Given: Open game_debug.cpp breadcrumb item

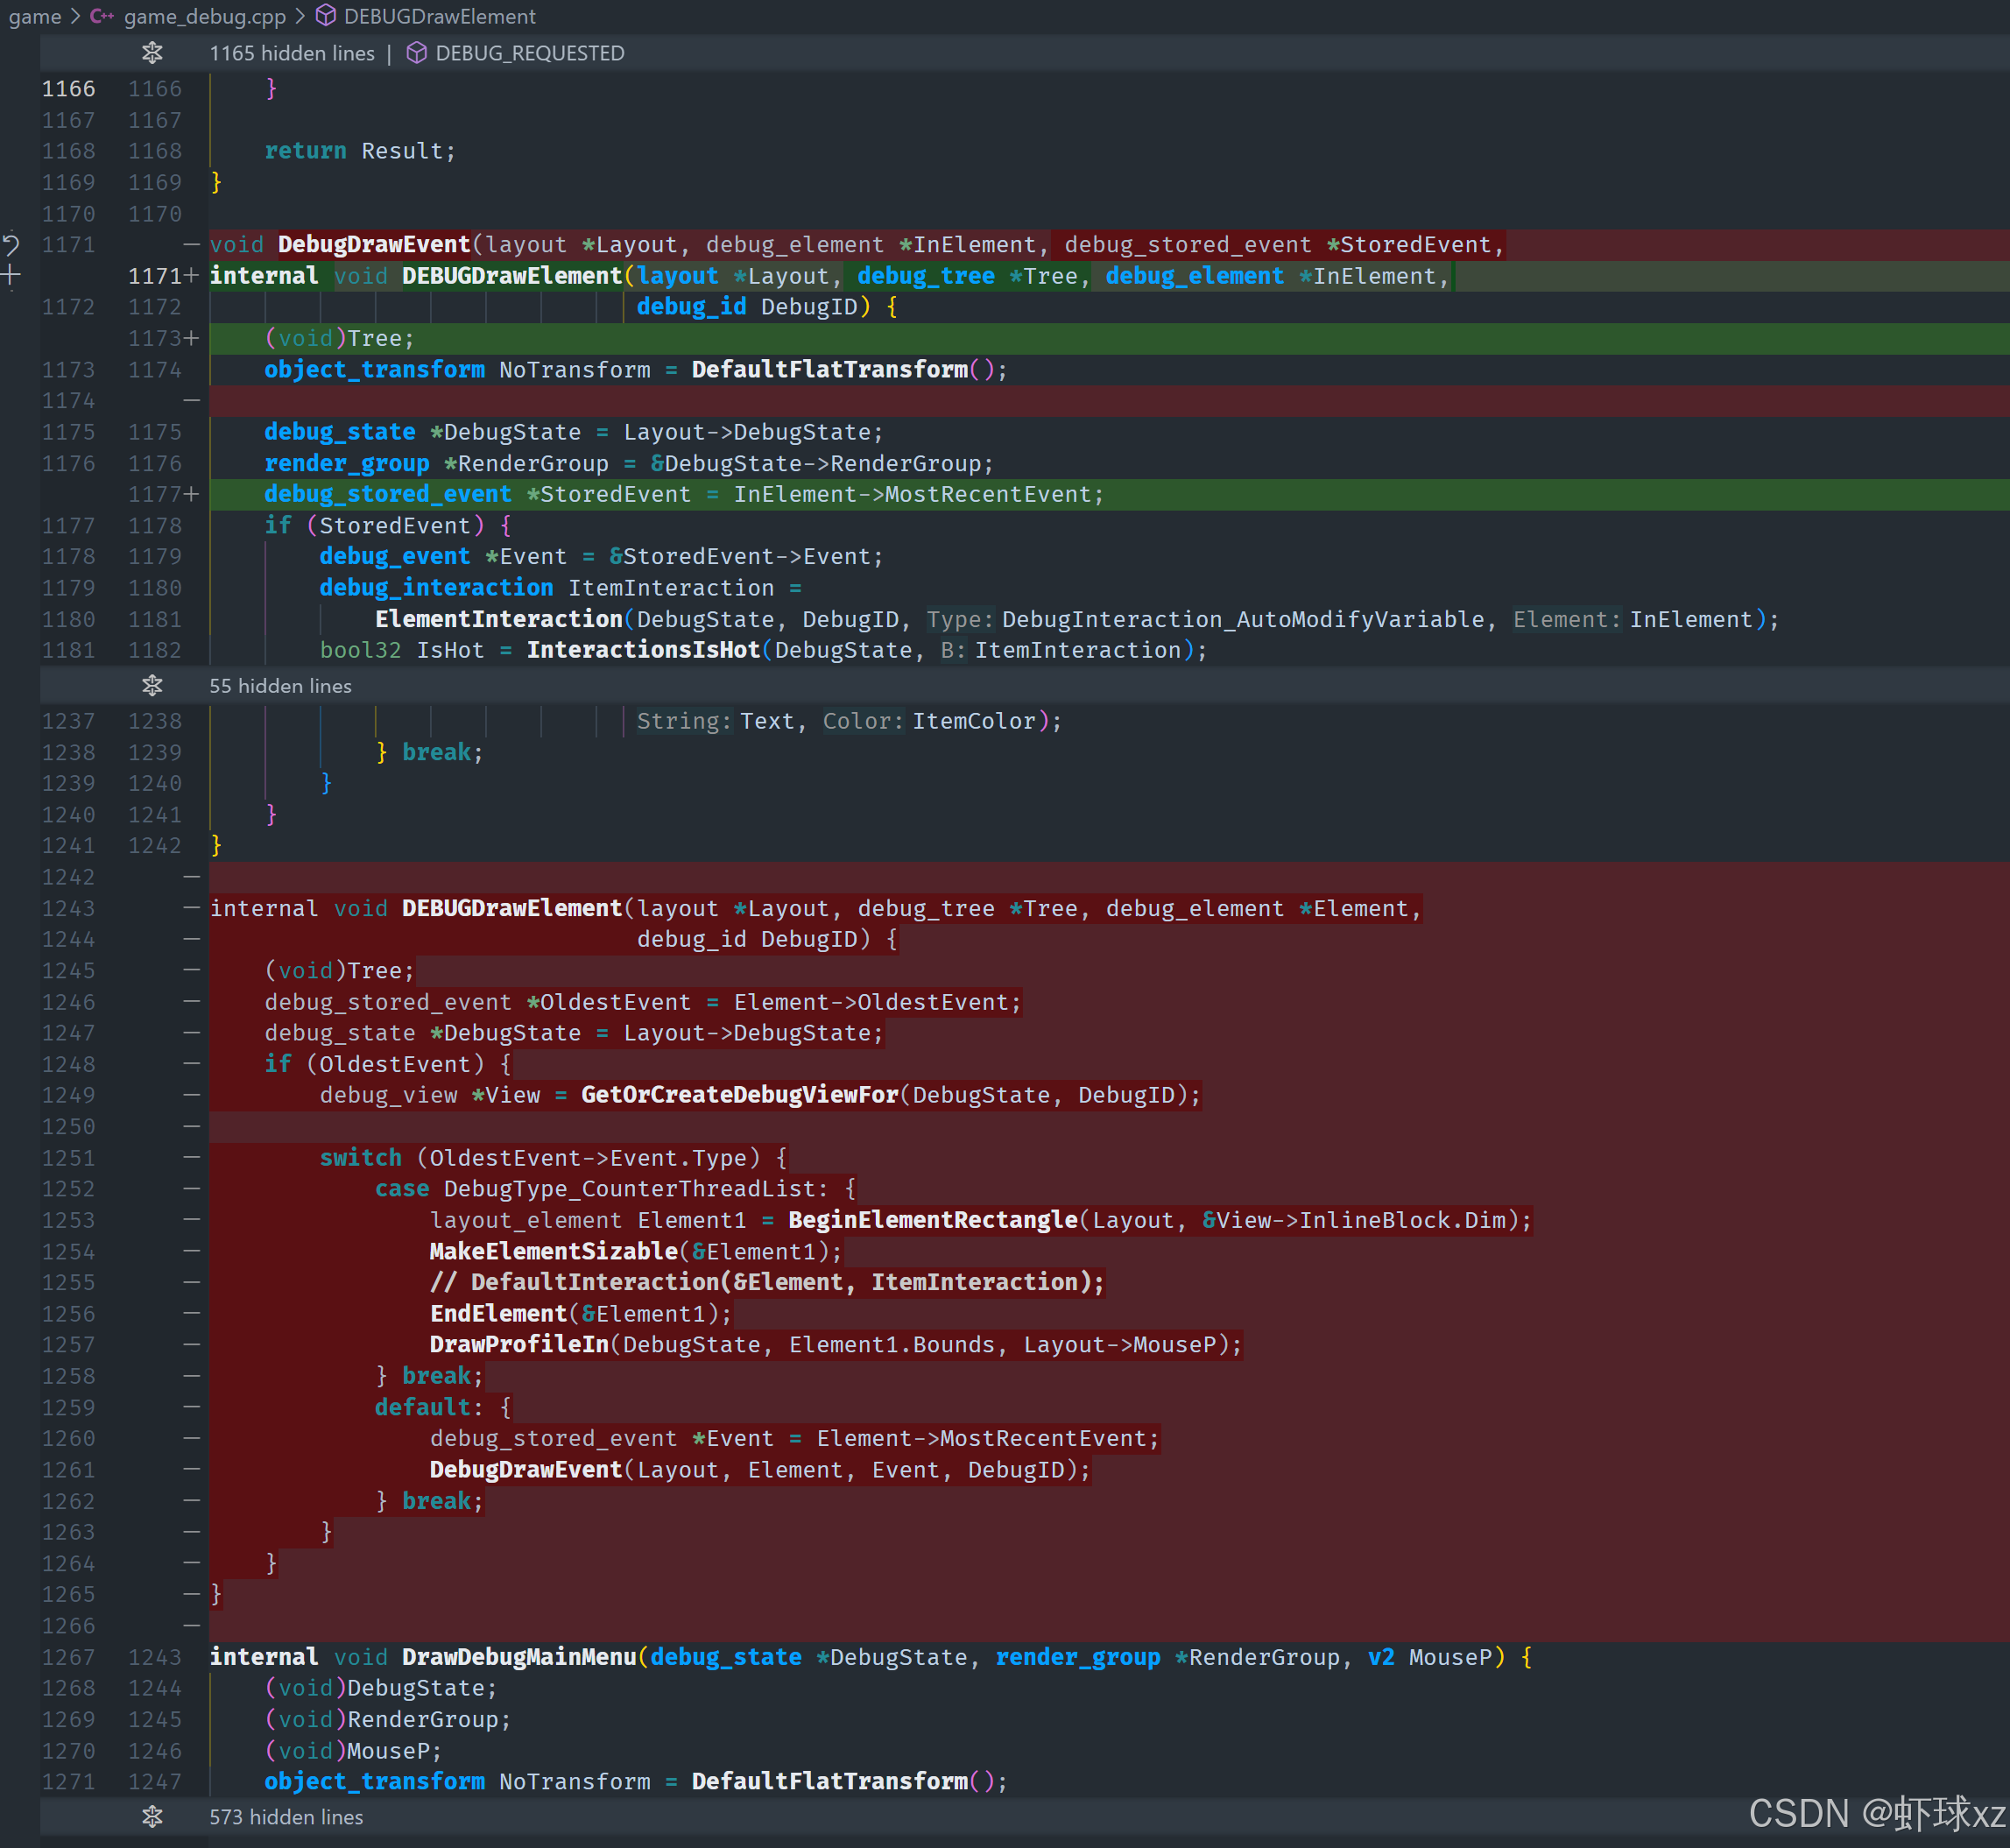Looking at the screenshot, I should pyautogui.click(x=204, y=16).
